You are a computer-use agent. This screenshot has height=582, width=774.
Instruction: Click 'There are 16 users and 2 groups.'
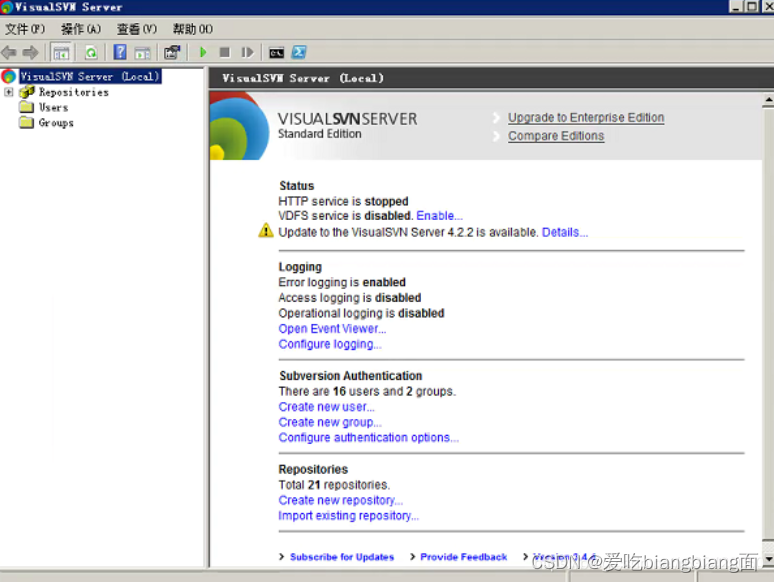tap(367, 391)
